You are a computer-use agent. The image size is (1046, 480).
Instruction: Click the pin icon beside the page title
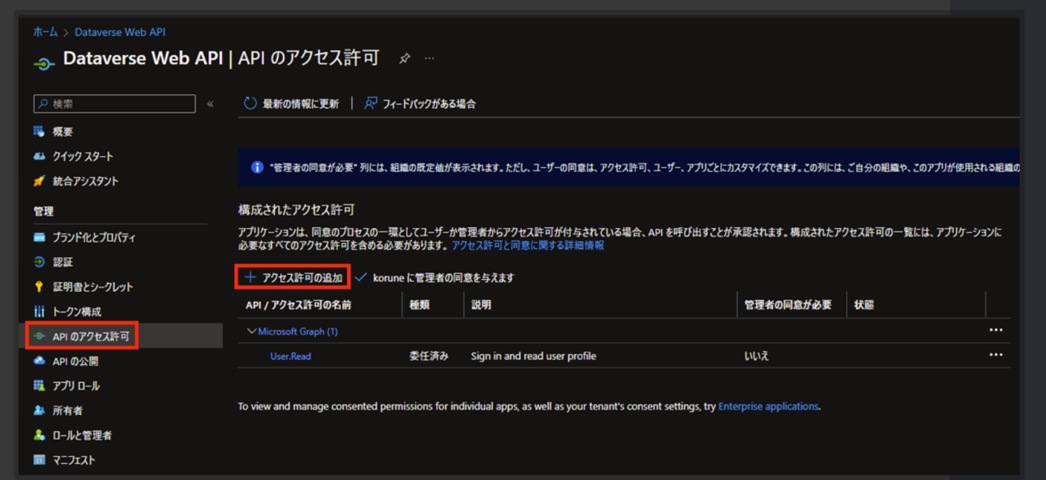[x=404, y=59]
